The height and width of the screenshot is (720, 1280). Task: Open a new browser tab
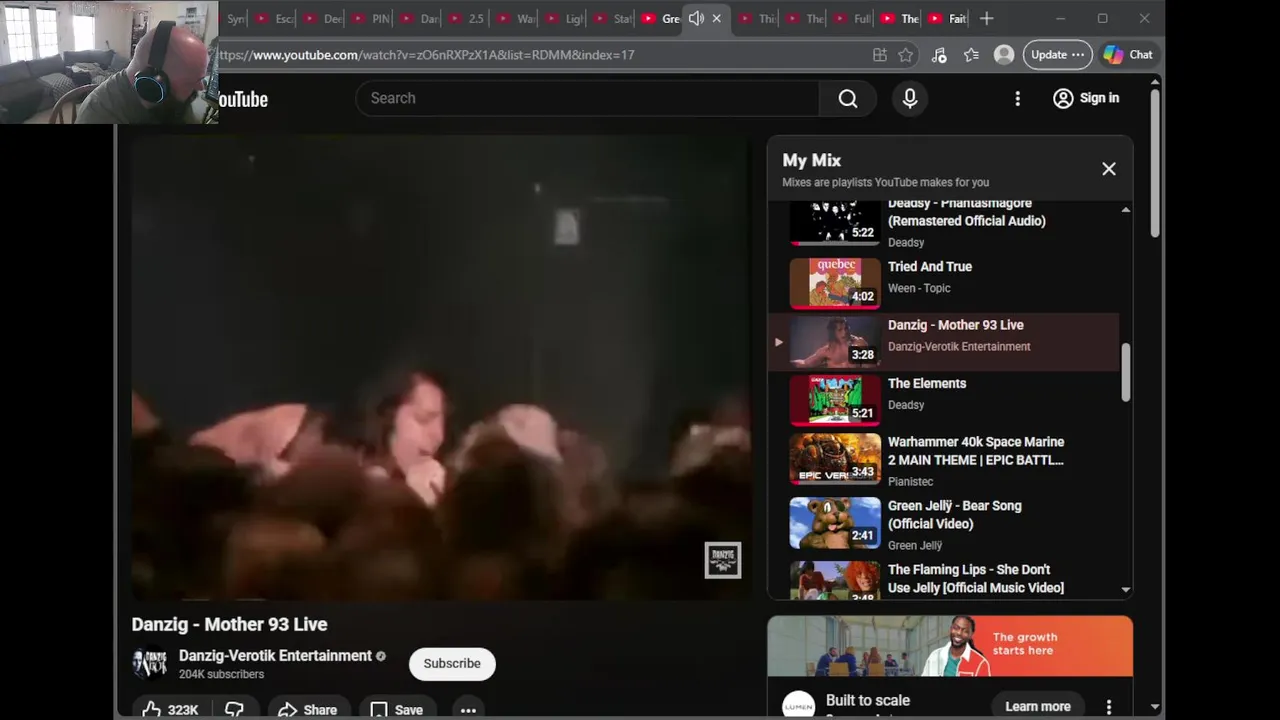click(986, 18)
